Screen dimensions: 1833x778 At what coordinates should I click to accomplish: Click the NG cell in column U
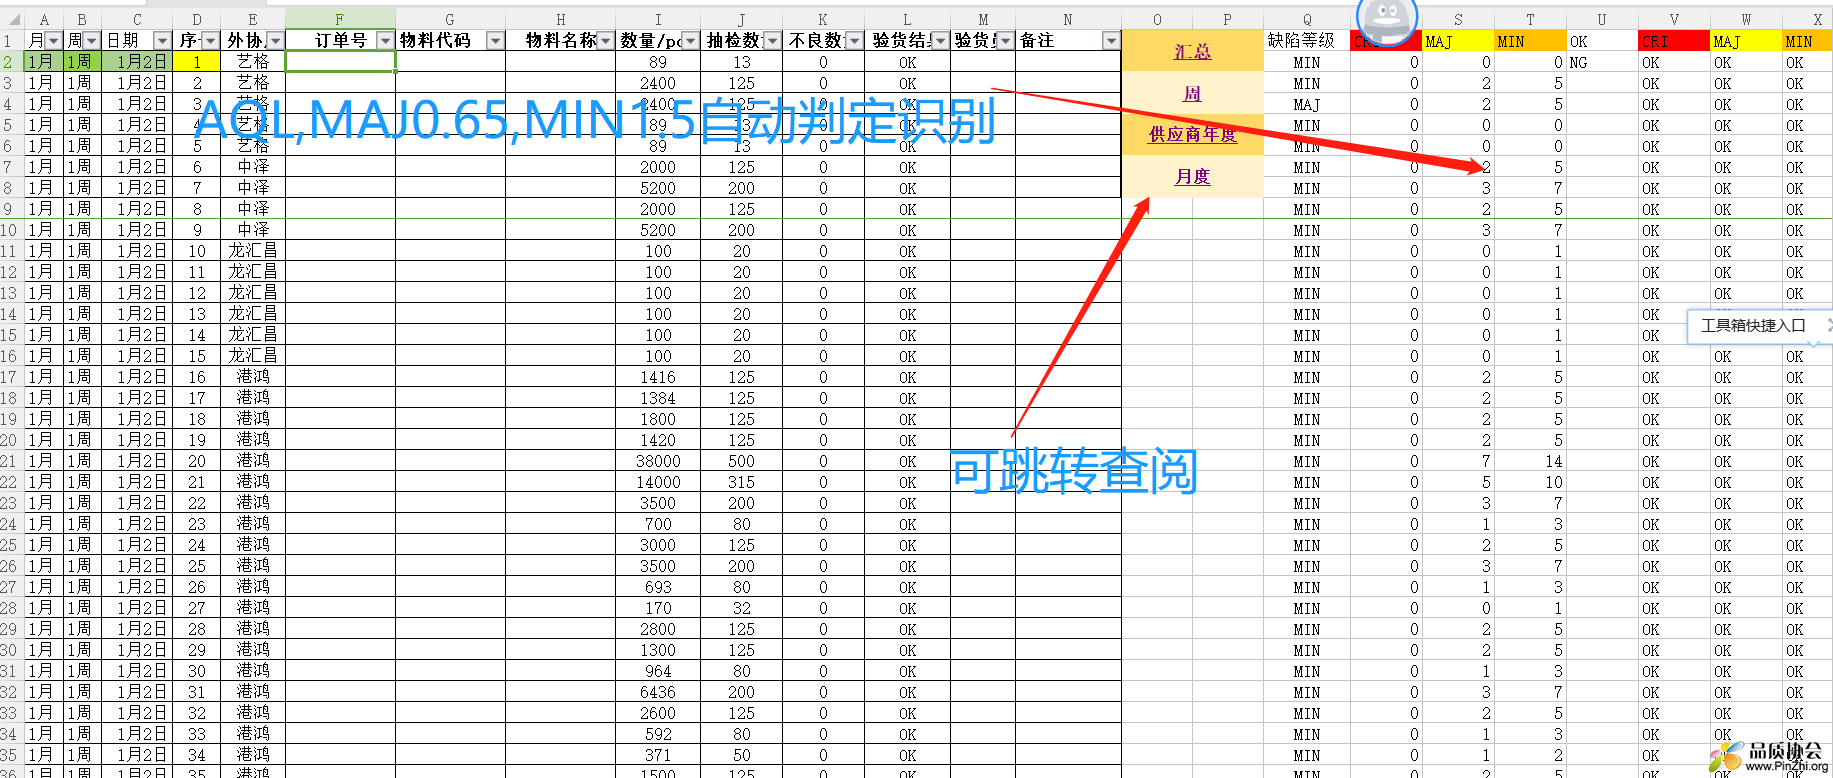1602,62
